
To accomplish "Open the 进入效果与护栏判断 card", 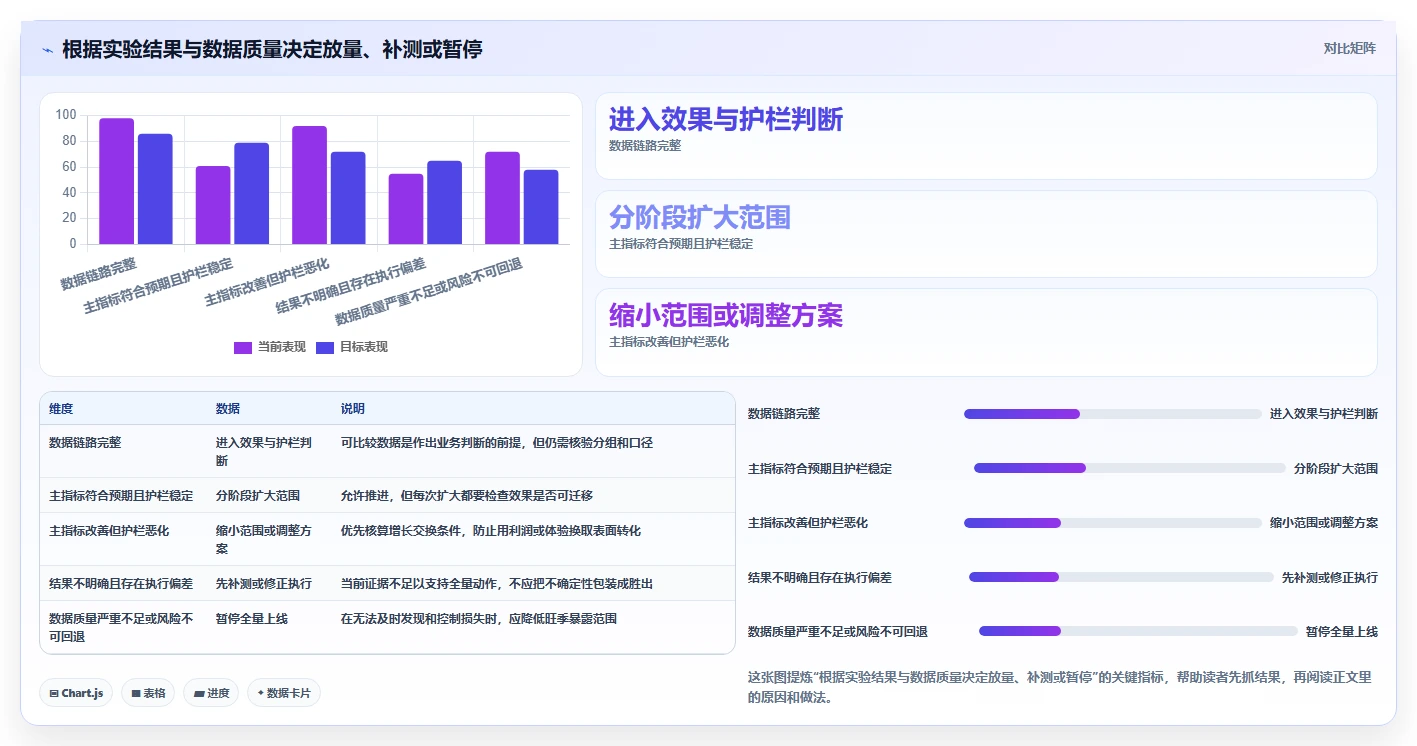I will pyautogui.click(x=986, y=136).
